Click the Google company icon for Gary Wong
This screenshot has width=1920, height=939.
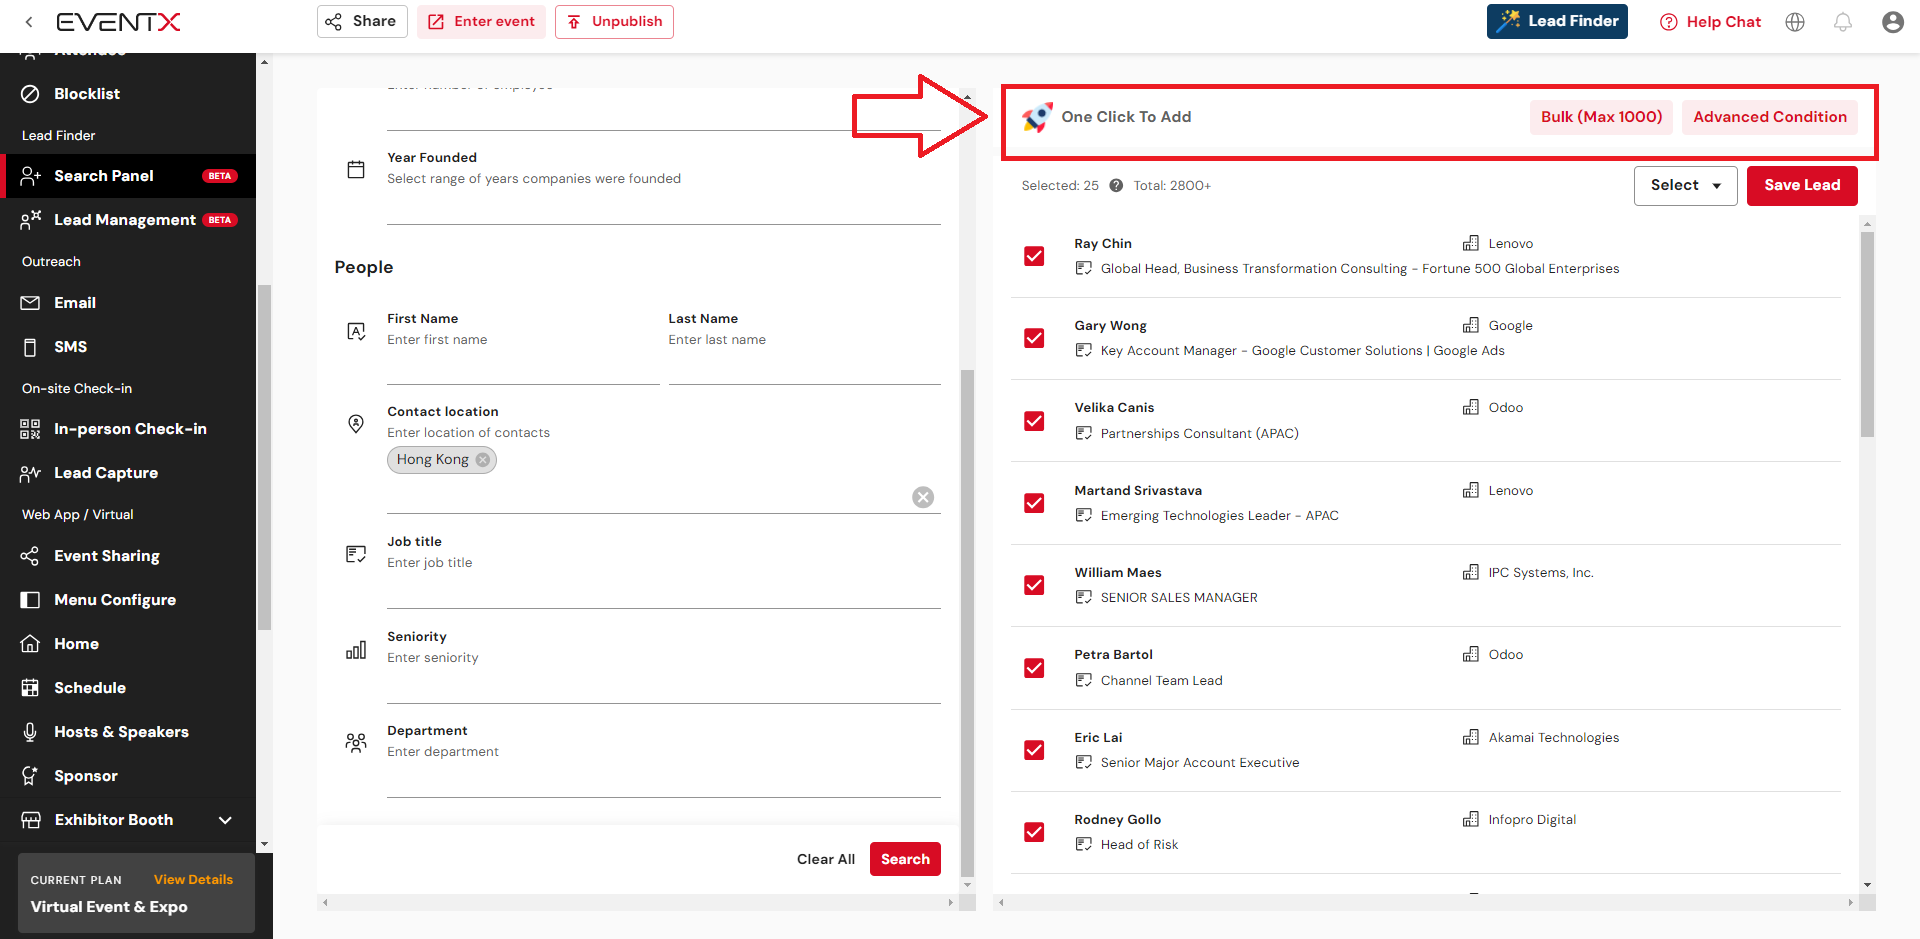(1470, 325)
